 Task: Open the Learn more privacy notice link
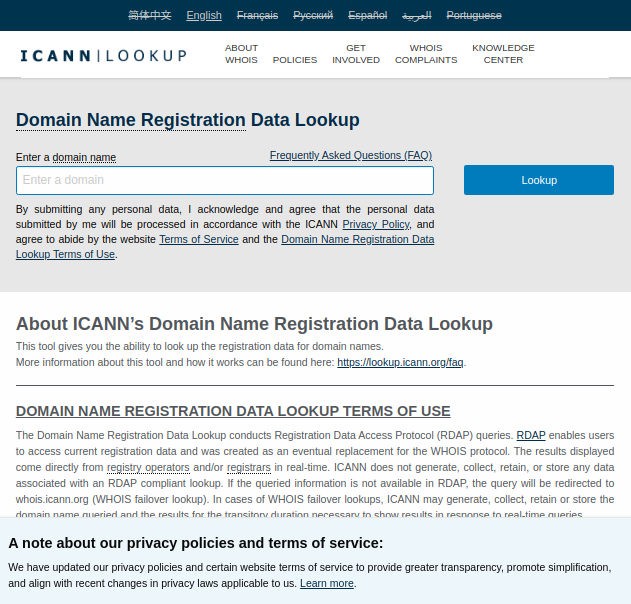(327, 583)
